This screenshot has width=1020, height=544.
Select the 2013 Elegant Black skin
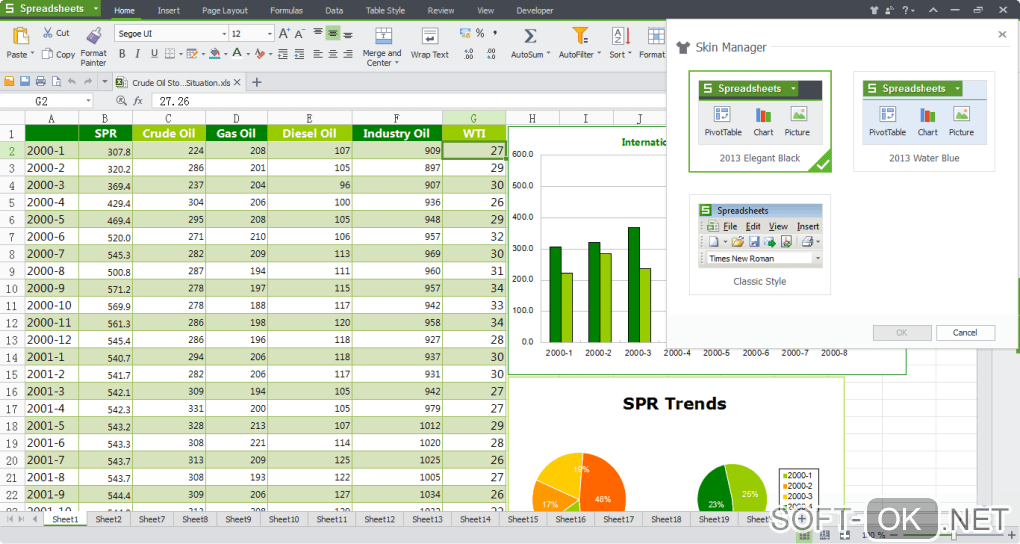pyautogui.click(x=760, y=122)
